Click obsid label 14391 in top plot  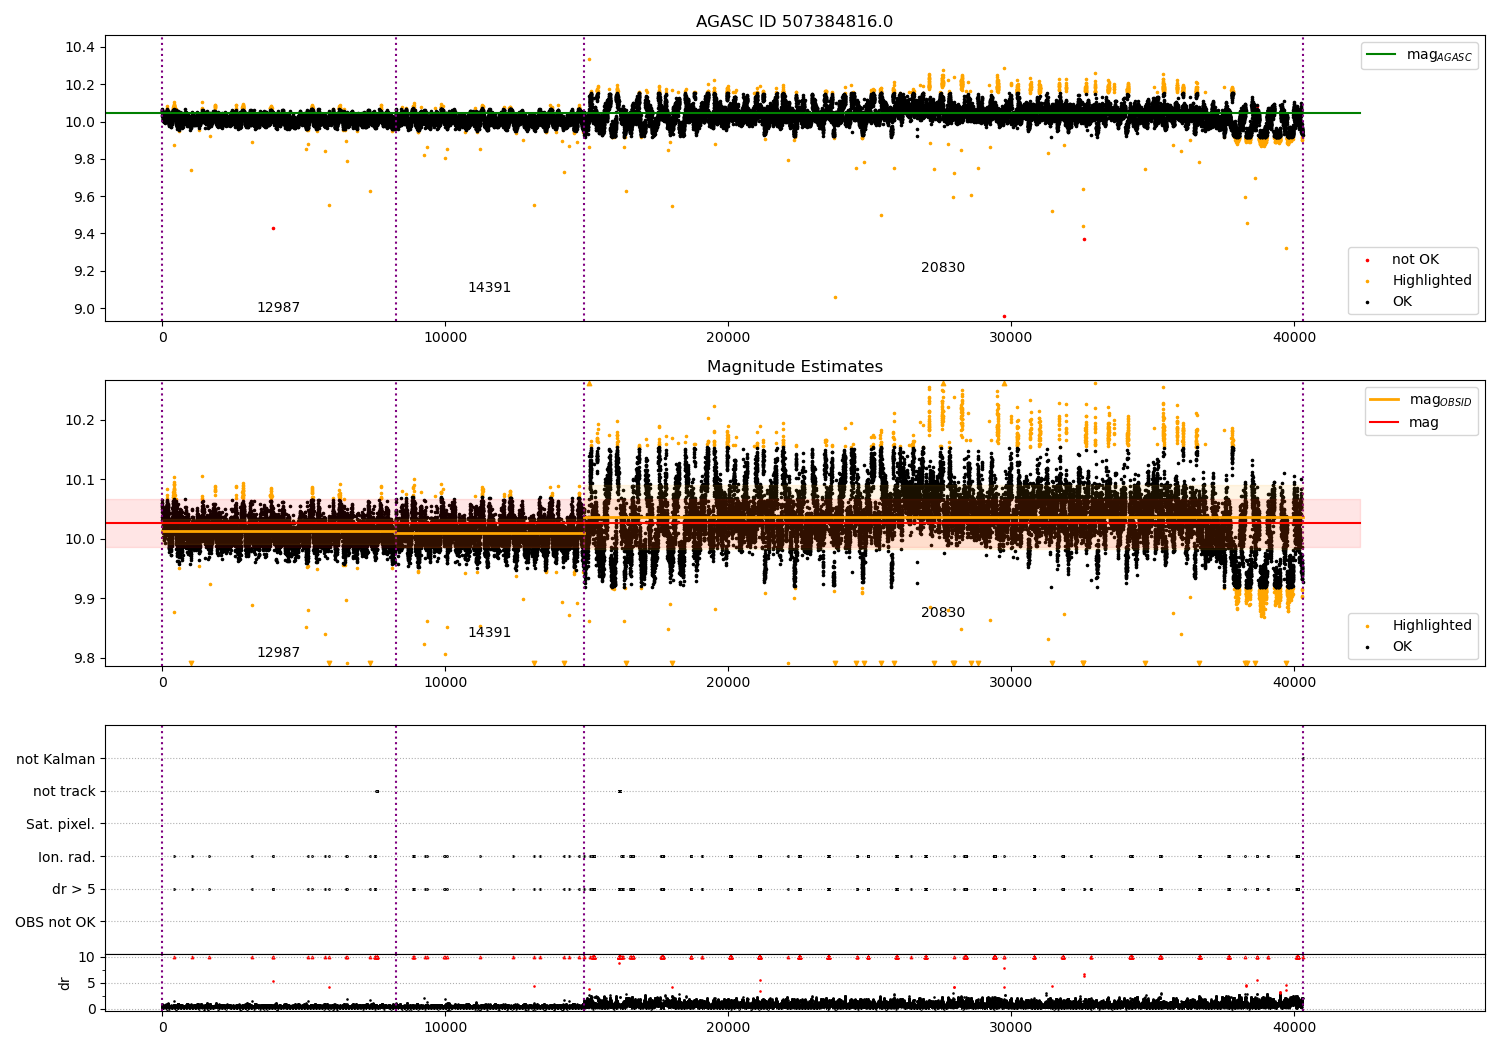point(489,288)
